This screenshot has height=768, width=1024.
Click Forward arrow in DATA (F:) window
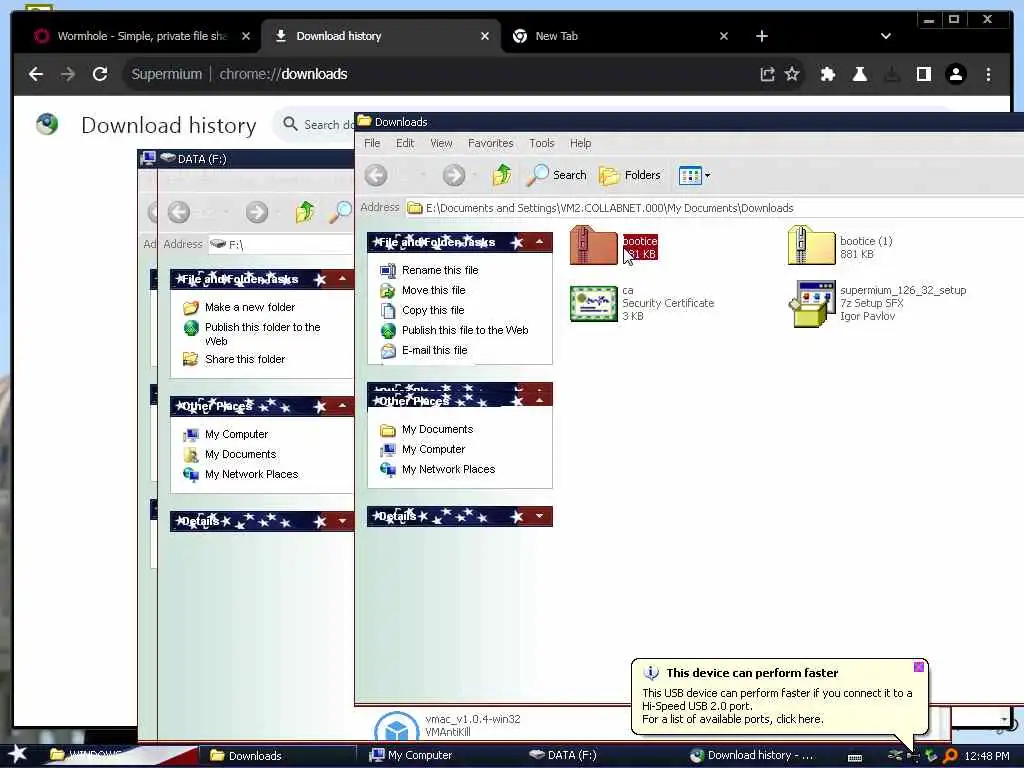(257, 212)
